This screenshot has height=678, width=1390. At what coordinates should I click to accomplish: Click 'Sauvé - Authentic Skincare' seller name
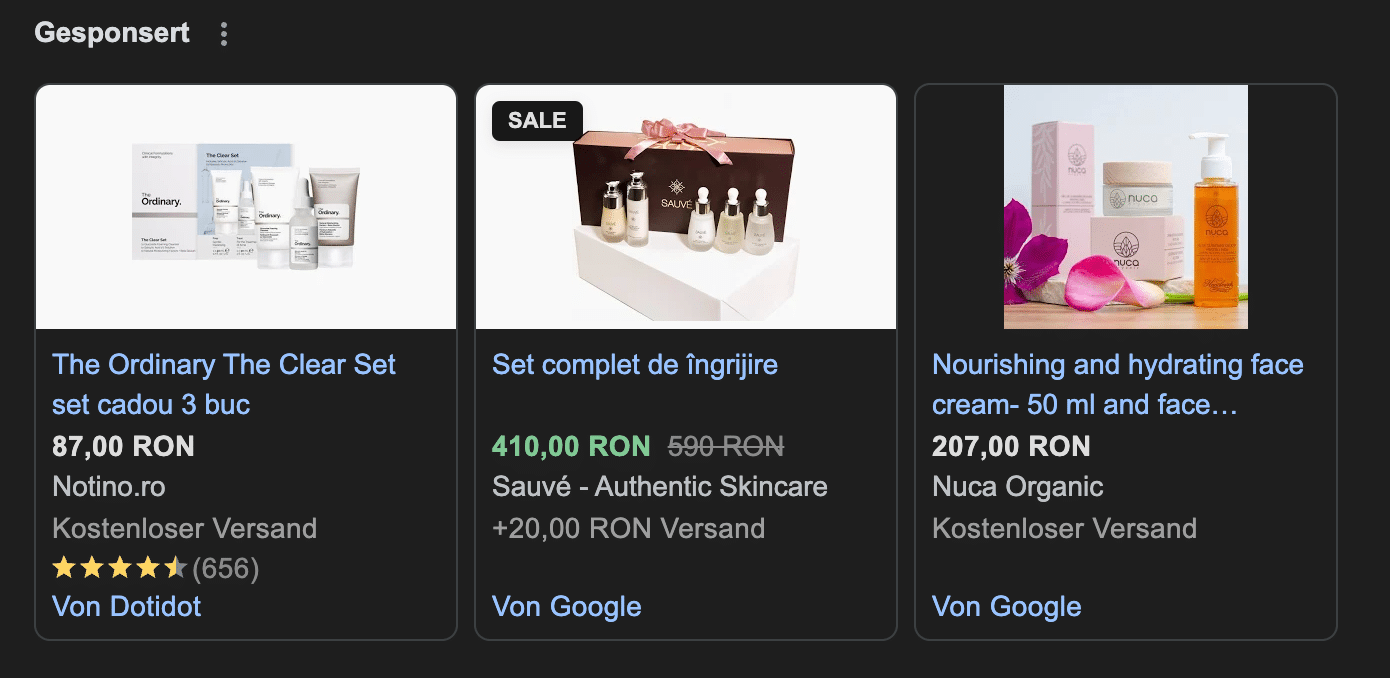[660, 487]
